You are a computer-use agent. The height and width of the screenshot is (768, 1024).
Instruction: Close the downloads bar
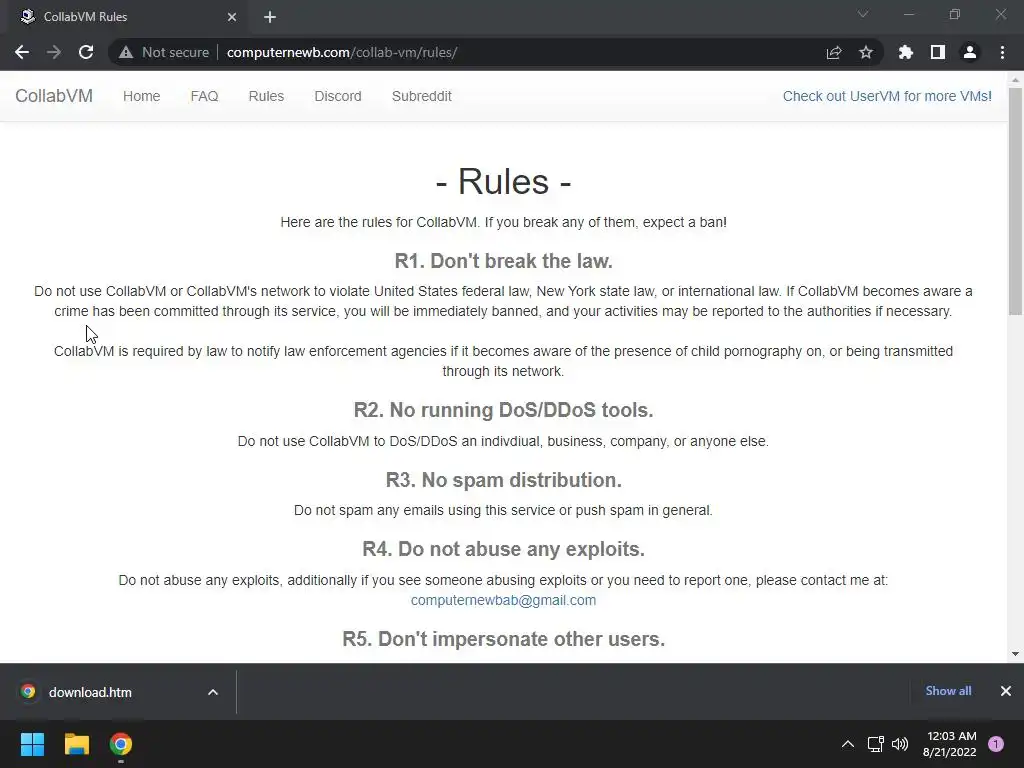coord(1006,691)
